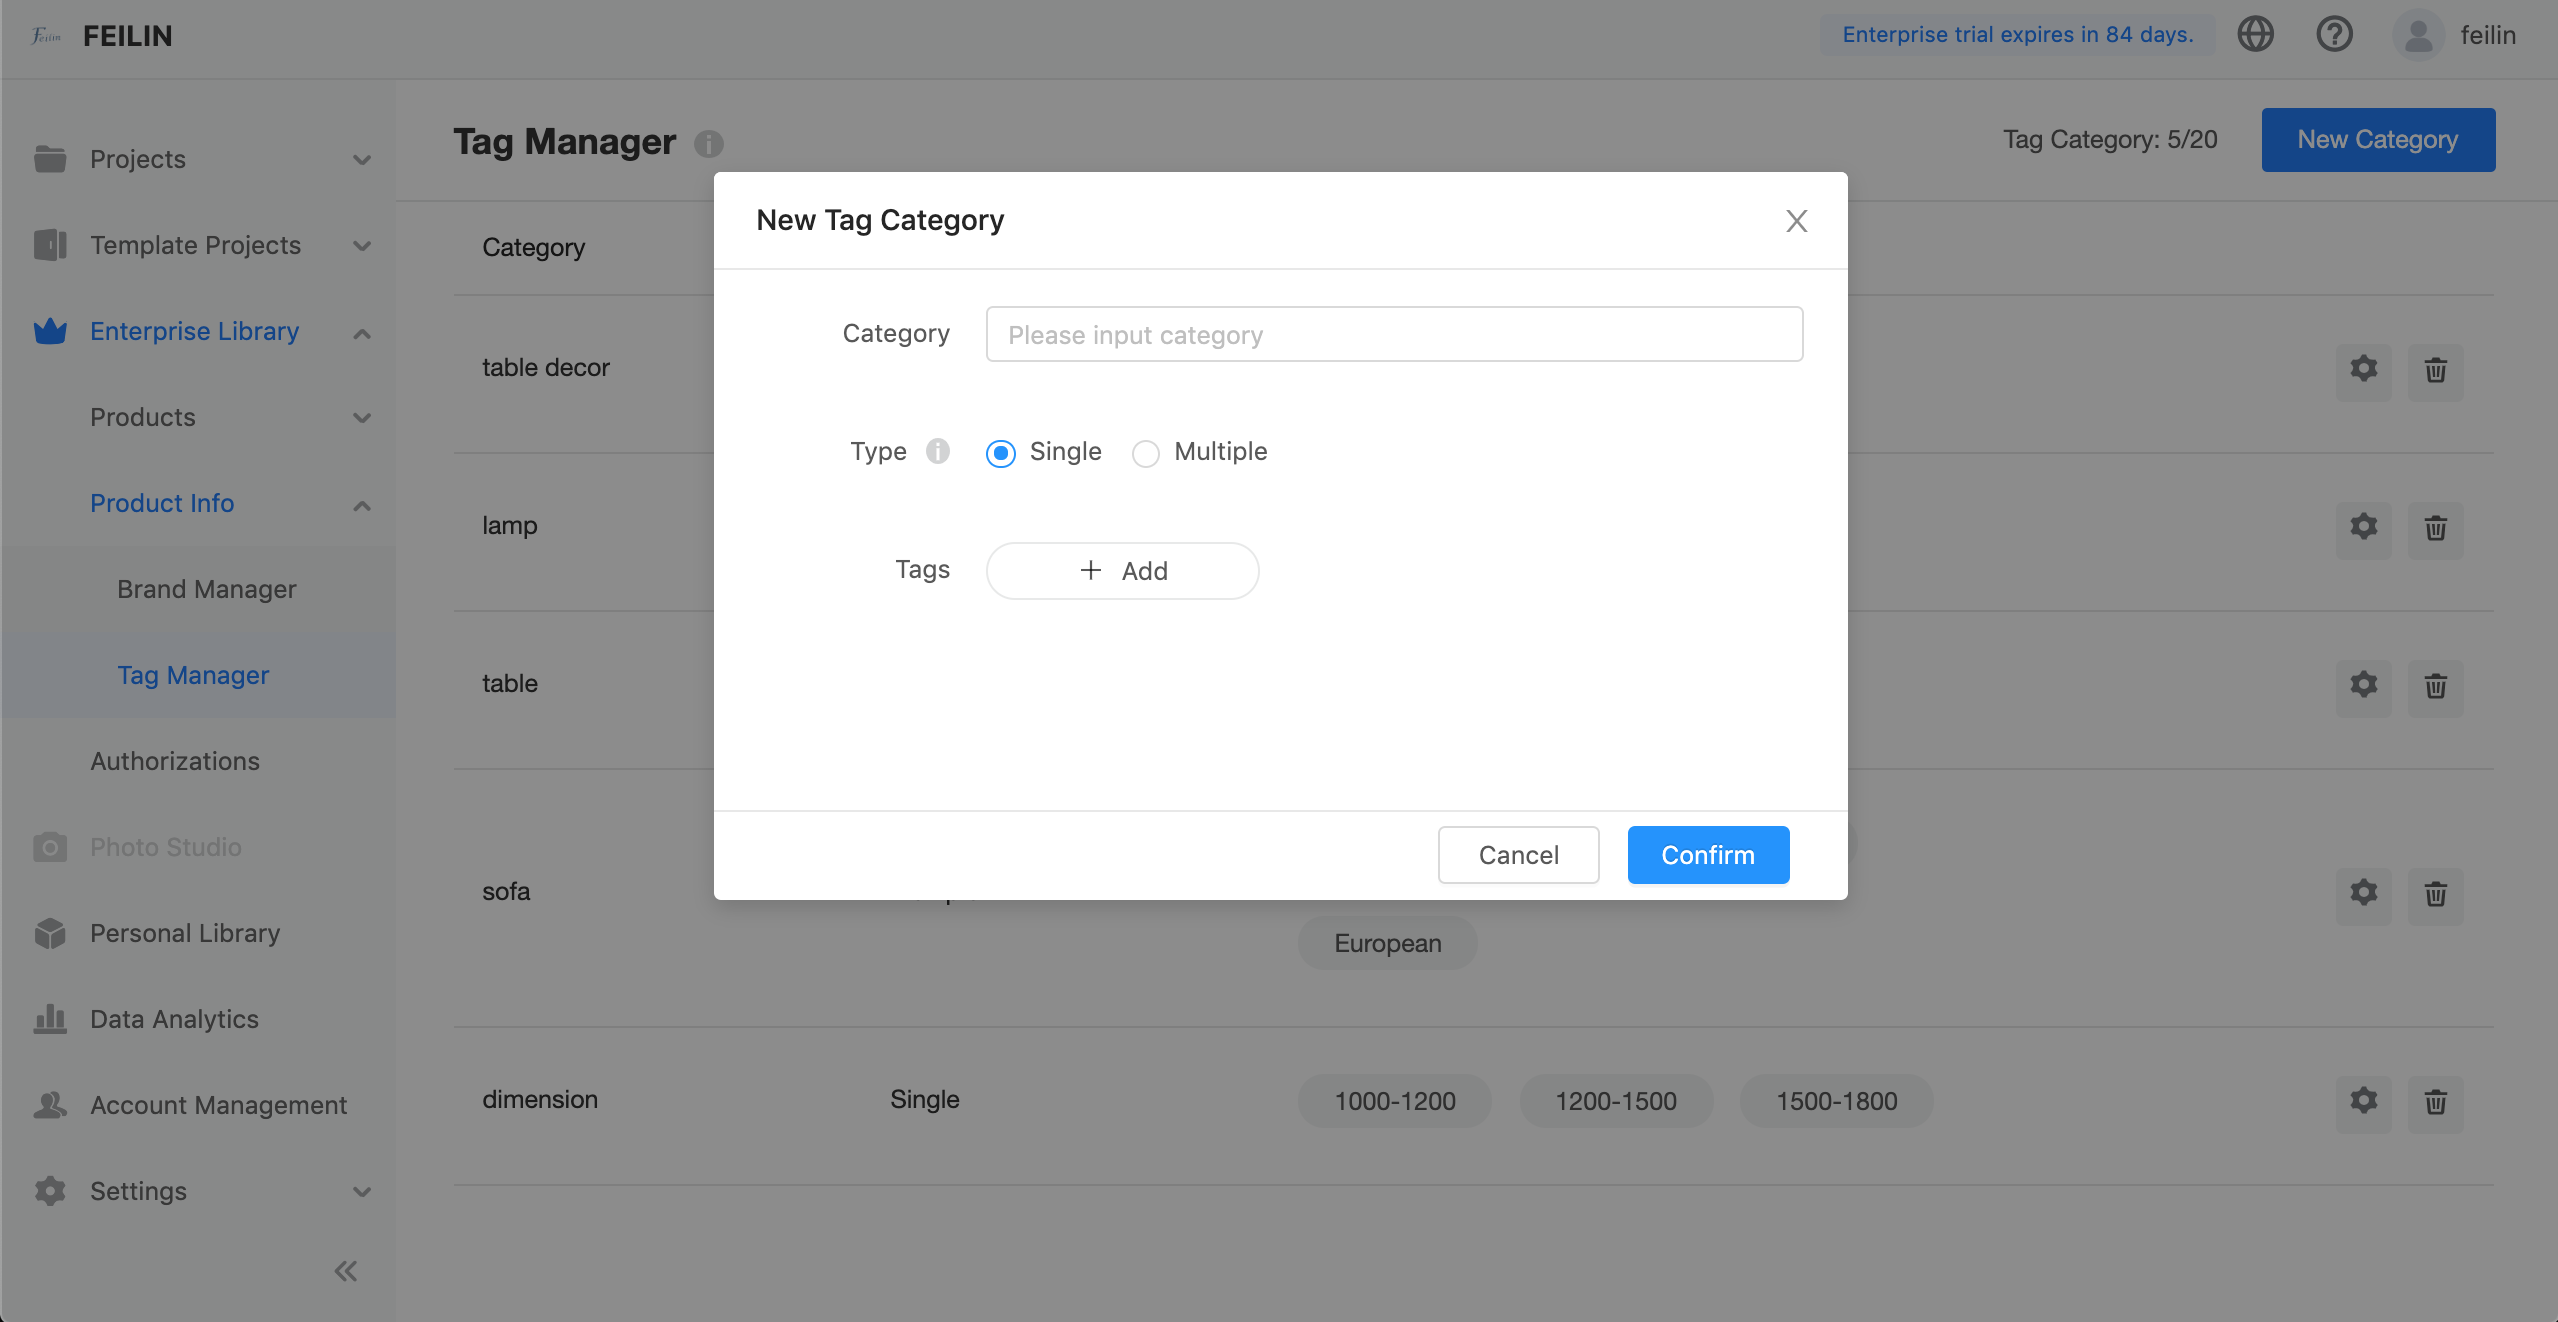The height and width of the screenshot is (1322, 2558).
Task: Click the Category input field
Action: (1394, 335)
